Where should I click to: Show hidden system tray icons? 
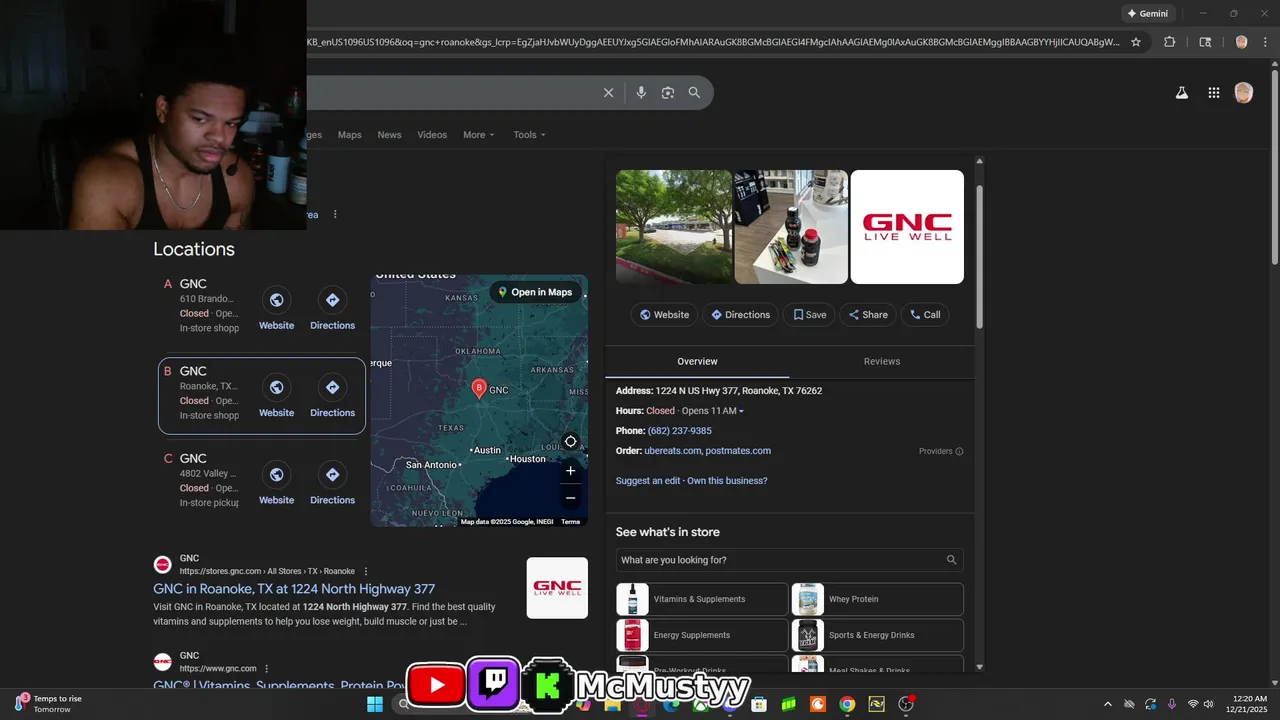tap(1107, 704)
